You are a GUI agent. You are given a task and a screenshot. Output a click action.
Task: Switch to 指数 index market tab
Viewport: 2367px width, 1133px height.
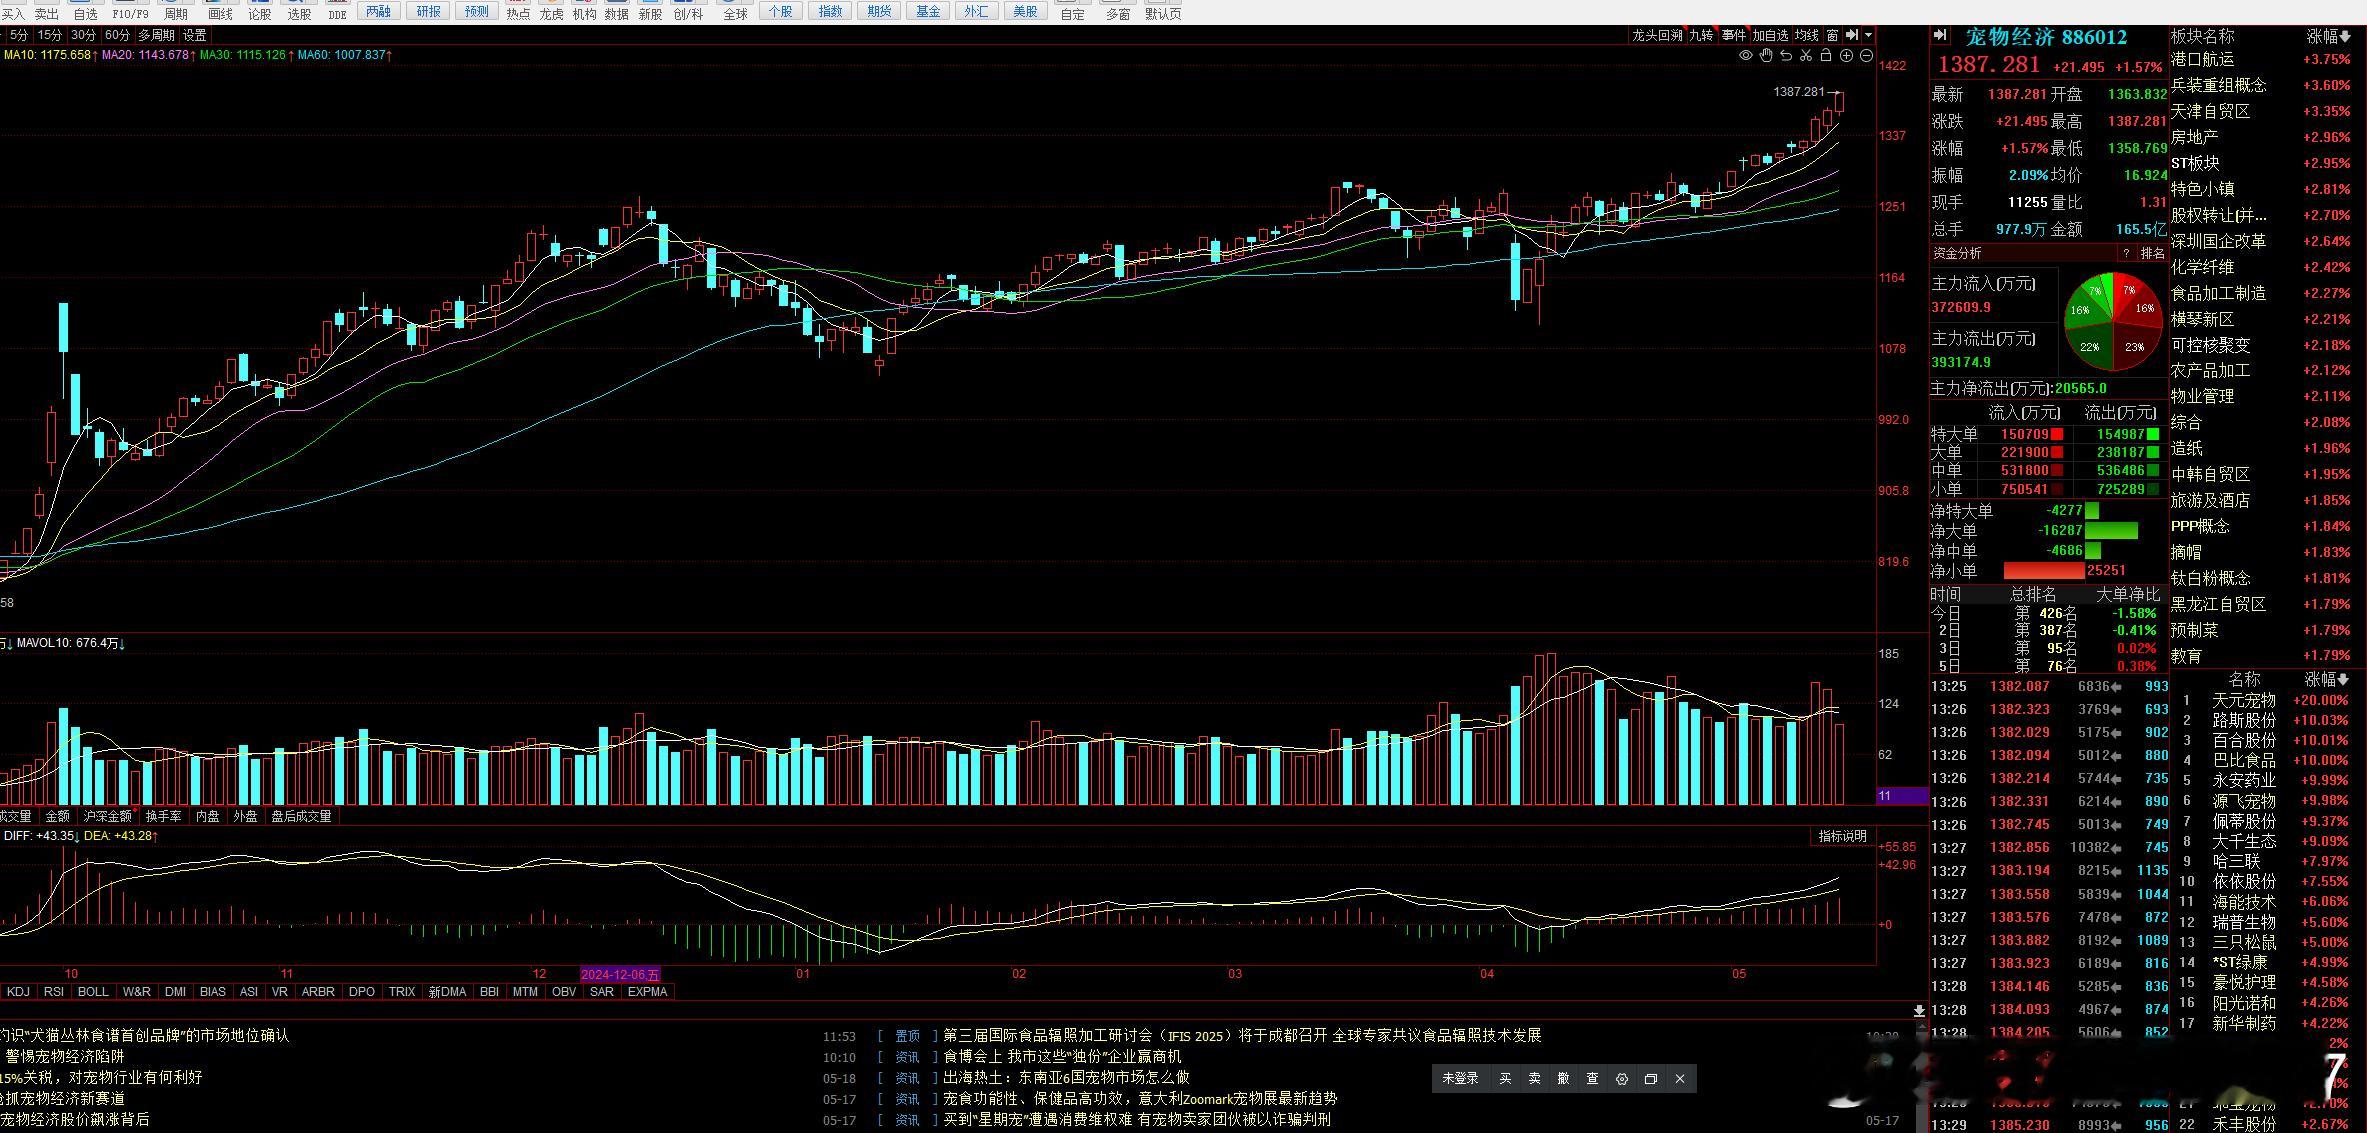pyautogui.click(x=831, y=11)
